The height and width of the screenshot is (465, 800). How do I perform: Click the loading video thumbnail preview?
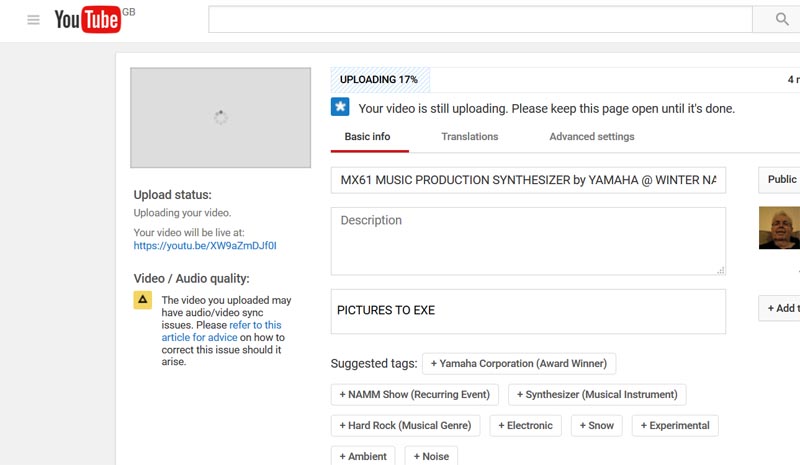(220, 117)
